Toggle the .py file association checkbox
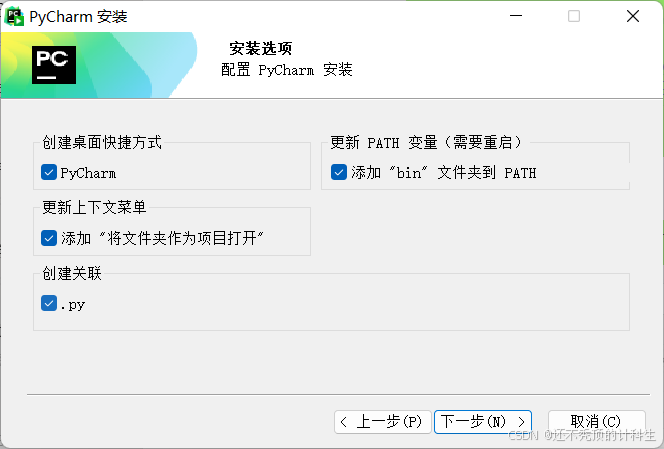The image size is (664, 449). 49,303
